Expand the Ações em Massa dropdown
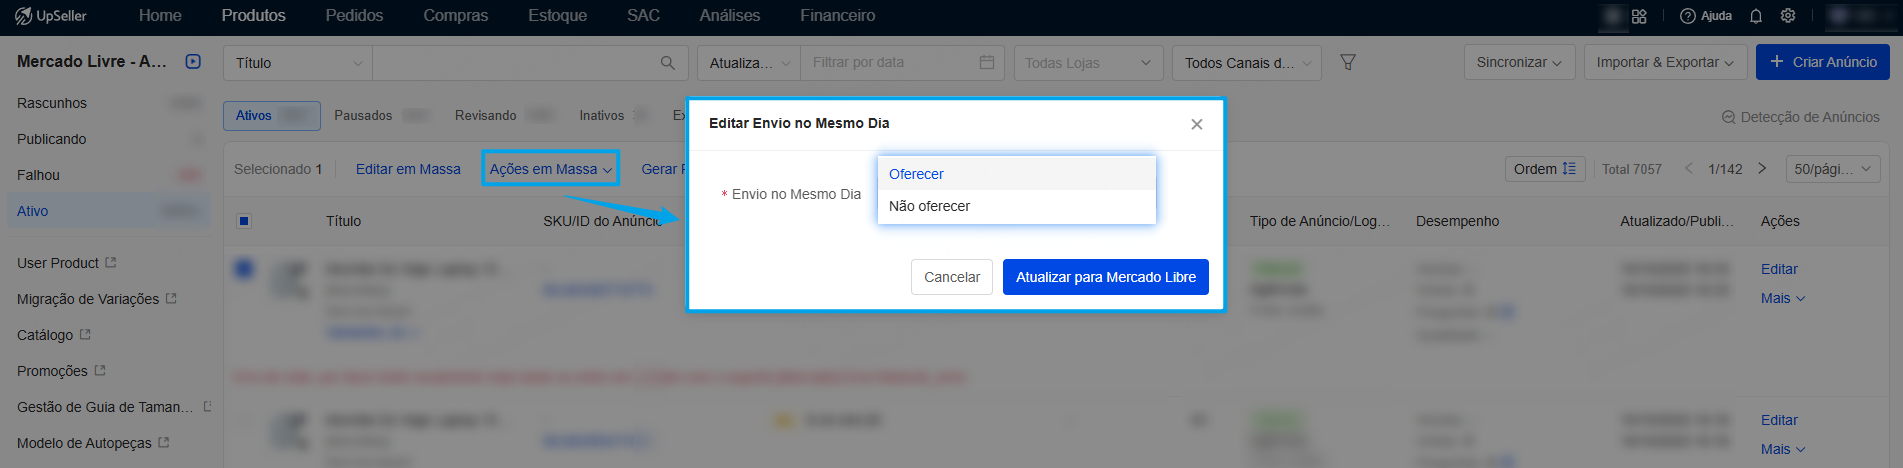Viewport: 1903px width, 468px height. (x=550, y=169)
